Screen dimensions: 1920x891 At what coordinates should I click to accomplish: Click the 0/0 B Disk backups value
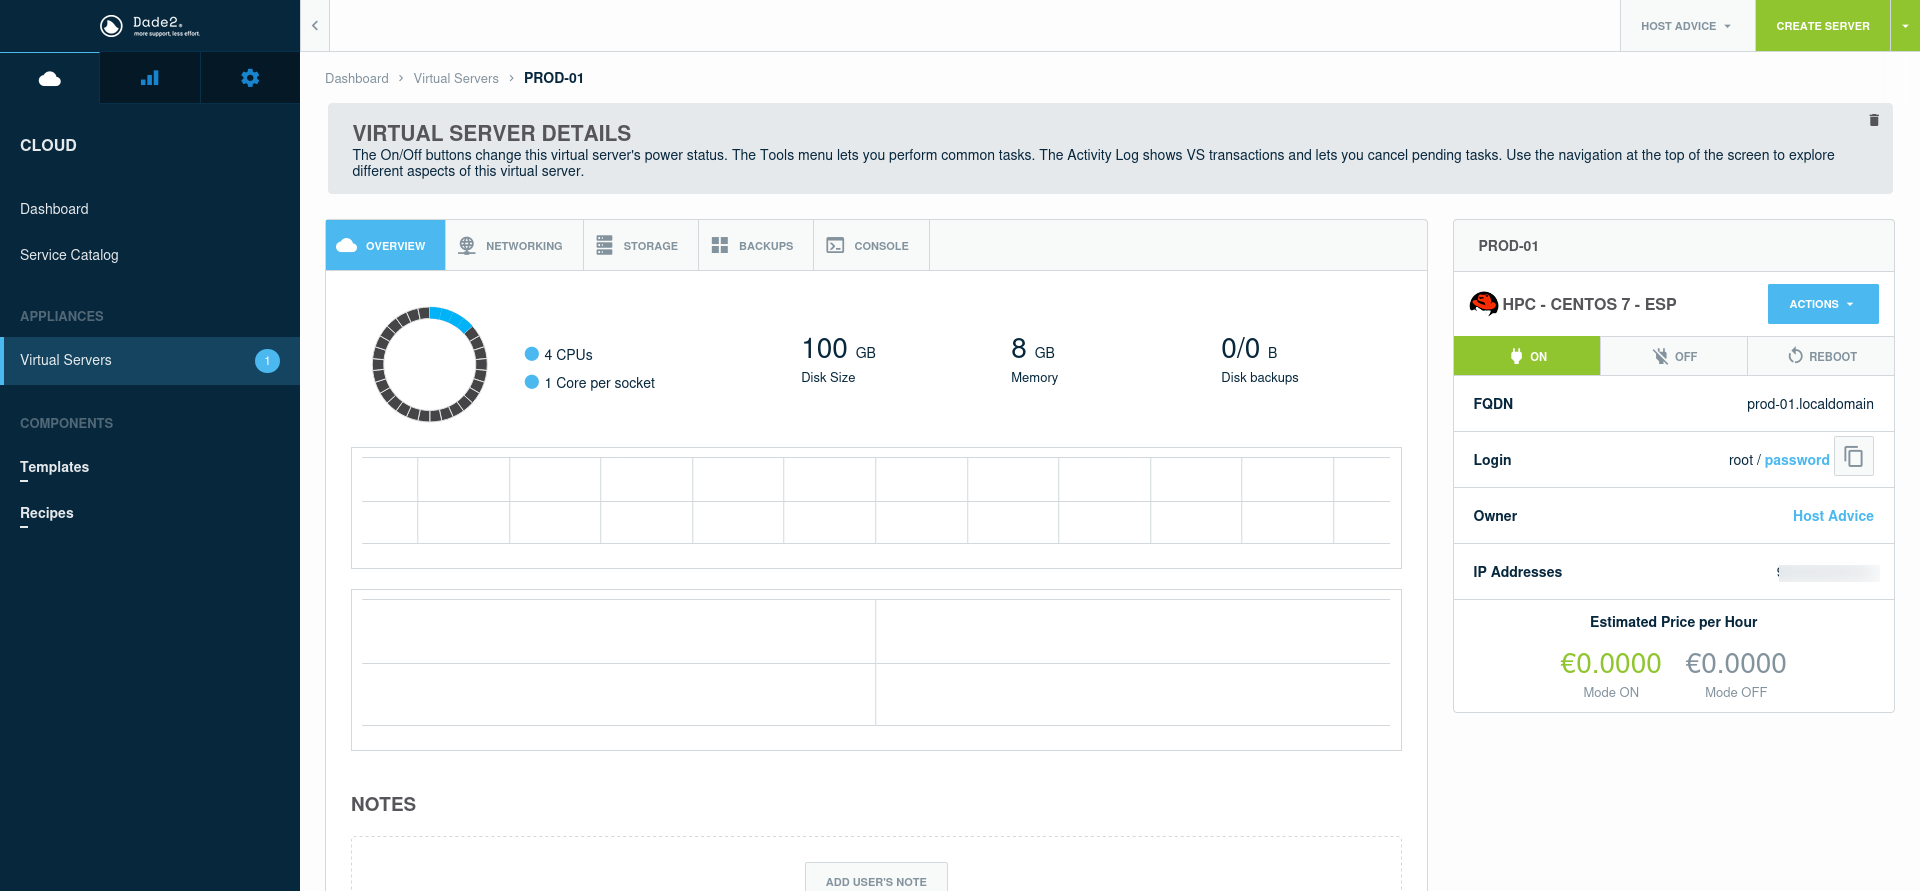click(x=1249, y=349)
